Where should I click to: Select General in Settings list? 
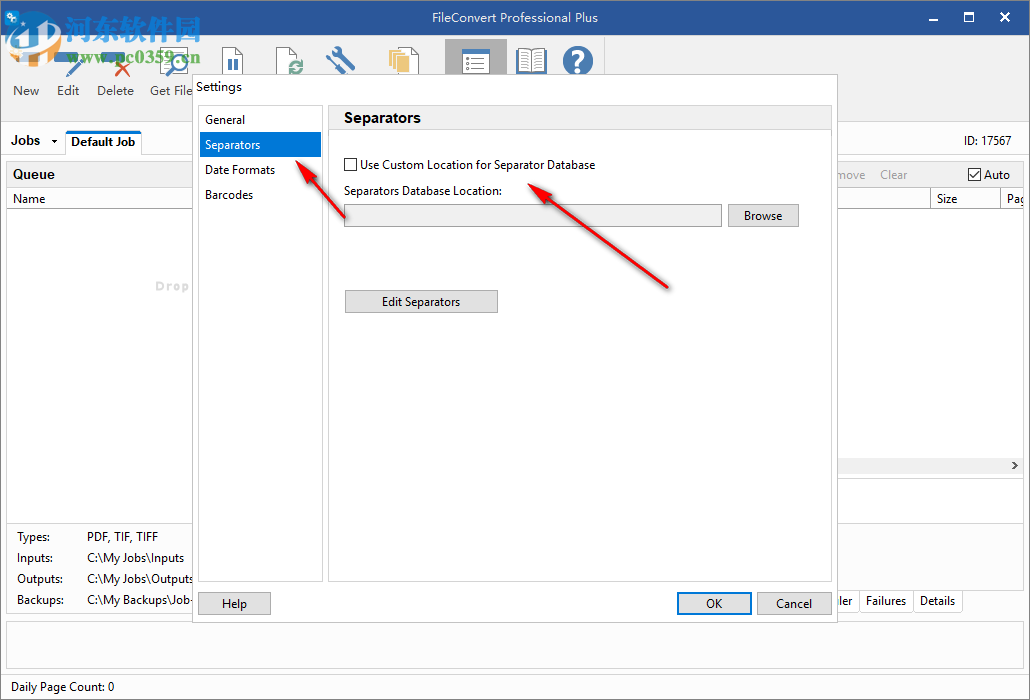coord(260,120)
